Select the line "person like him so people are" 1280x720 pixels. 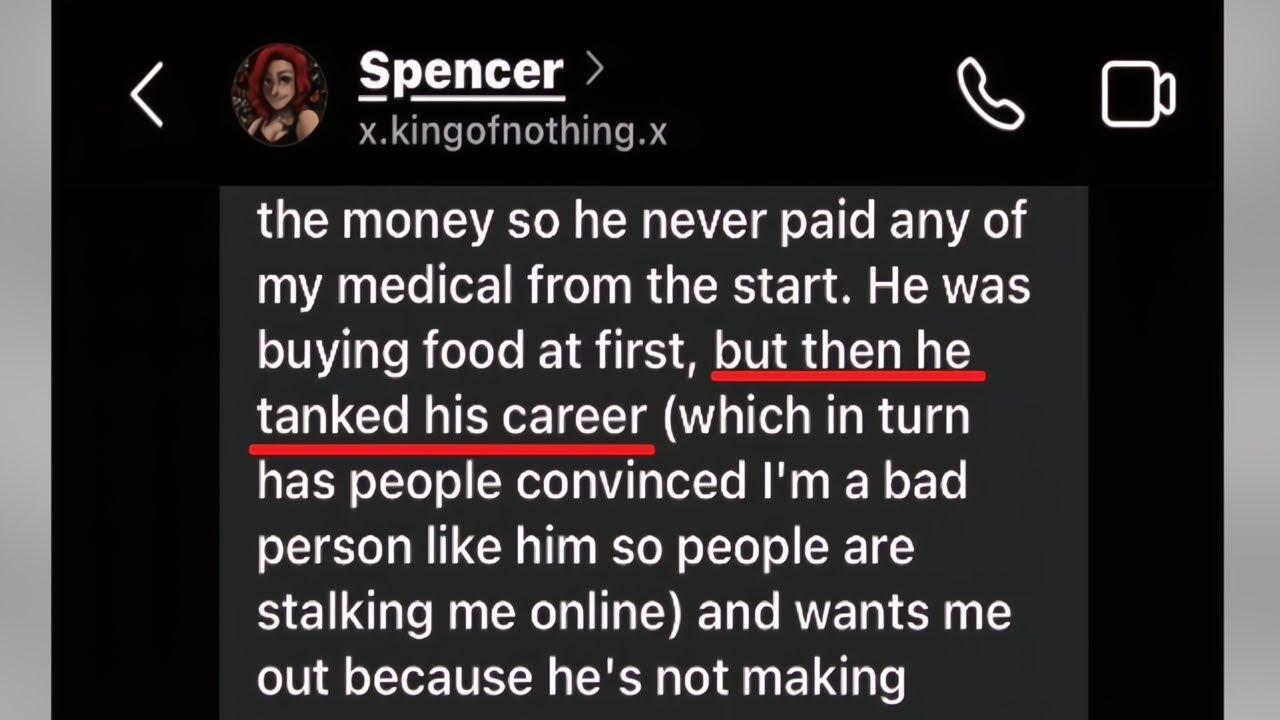[x=586, y=548]
